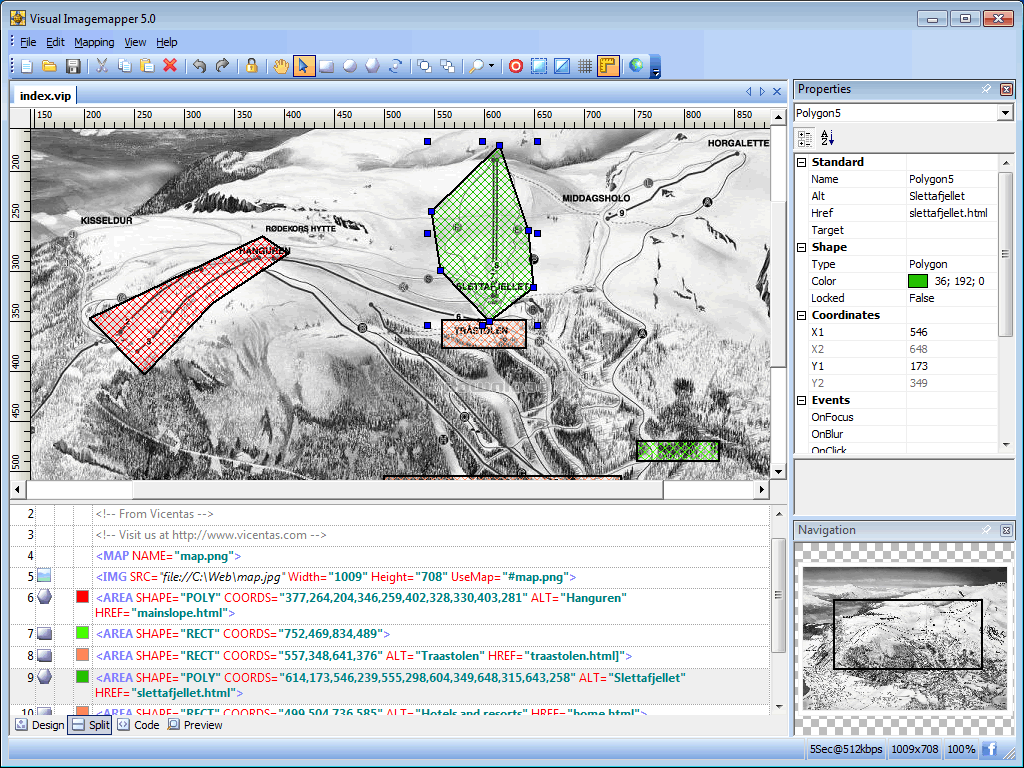Toggle the dashed selection frame icon
1024x768 pixels.
point(539,66)
